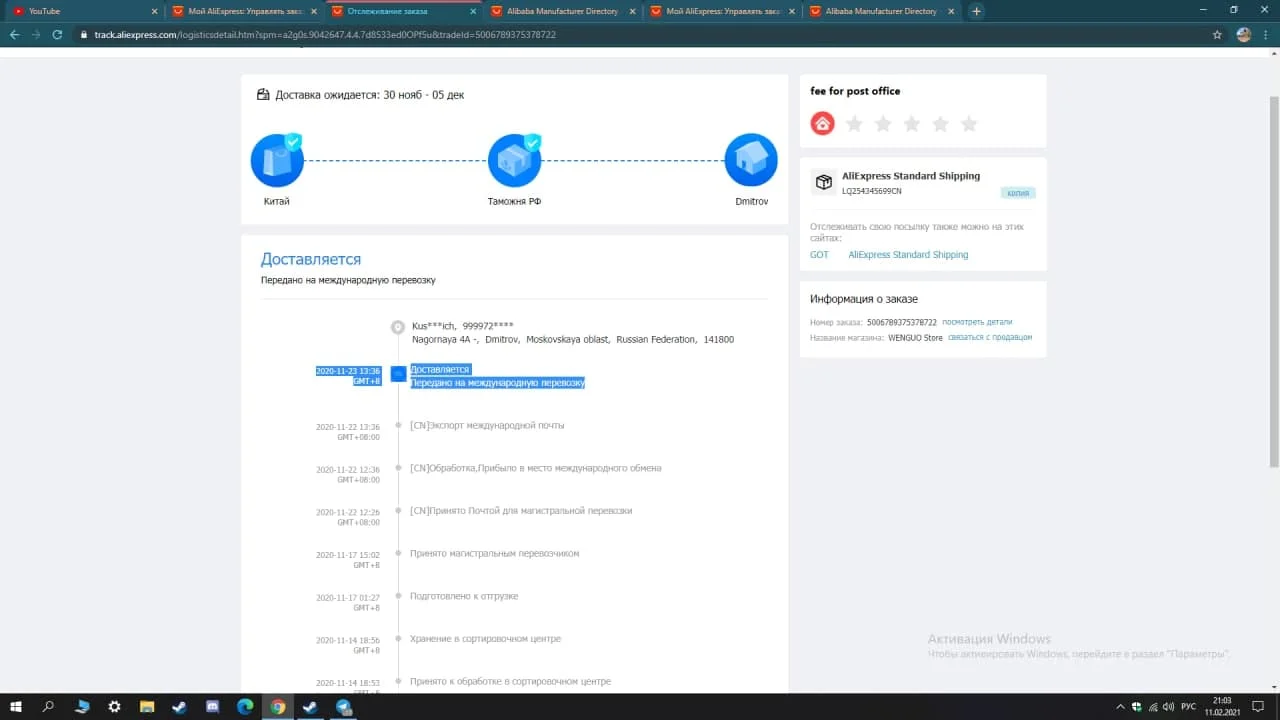Image resolution: width=1280 pixels, height=720 pixels.
Task: Click связаться с продавцом to contact the seller
Action: 990,337
